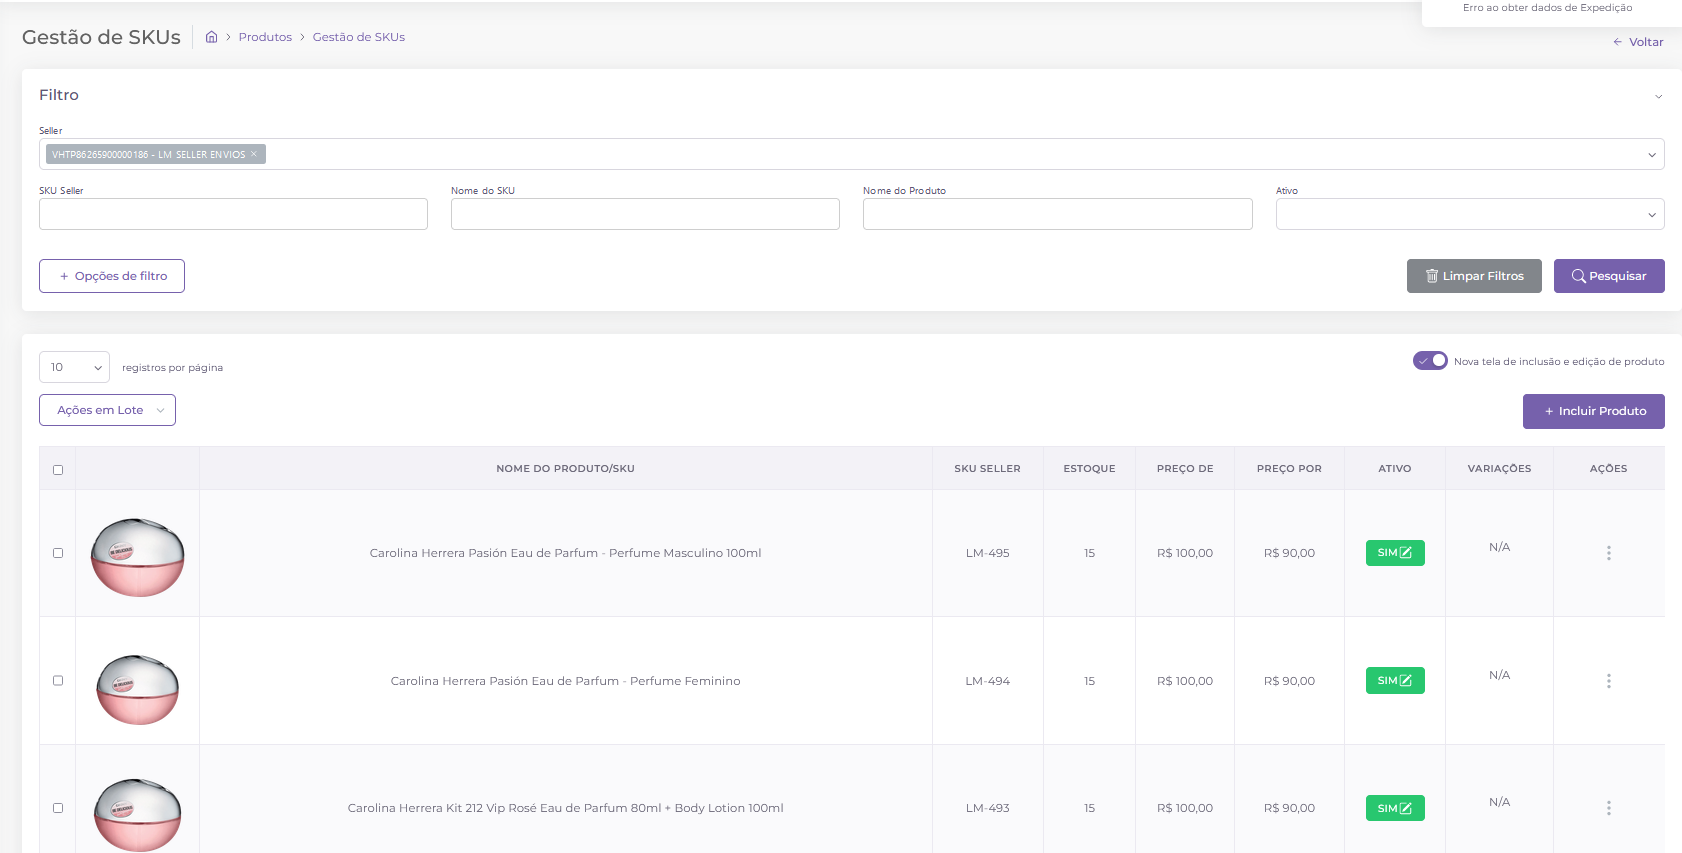Go to Gestão de SKUs breadcrumb
Viewport: 1682px width, 853px height.
(359, 37)
